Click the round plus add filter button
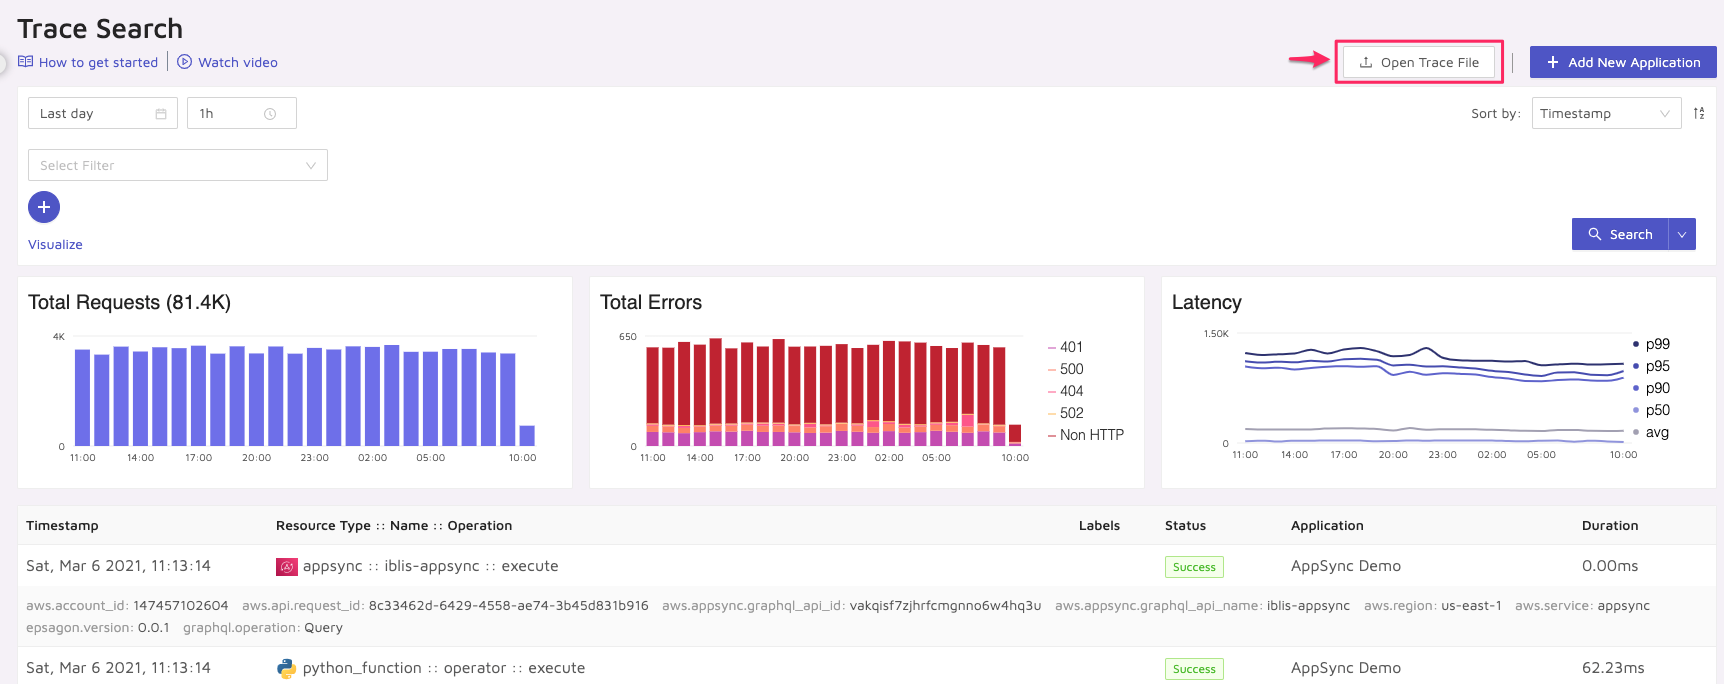 44,207
